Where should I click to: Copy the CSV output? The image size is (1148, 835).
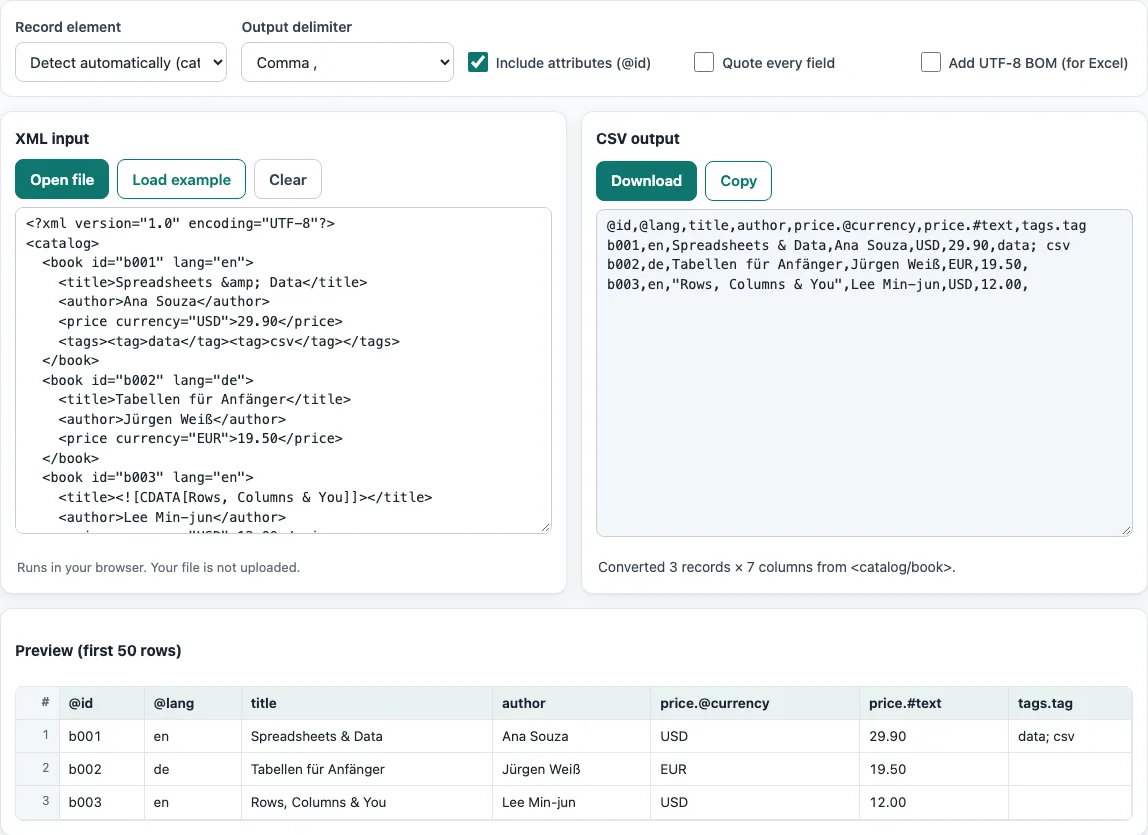[738, 181]
